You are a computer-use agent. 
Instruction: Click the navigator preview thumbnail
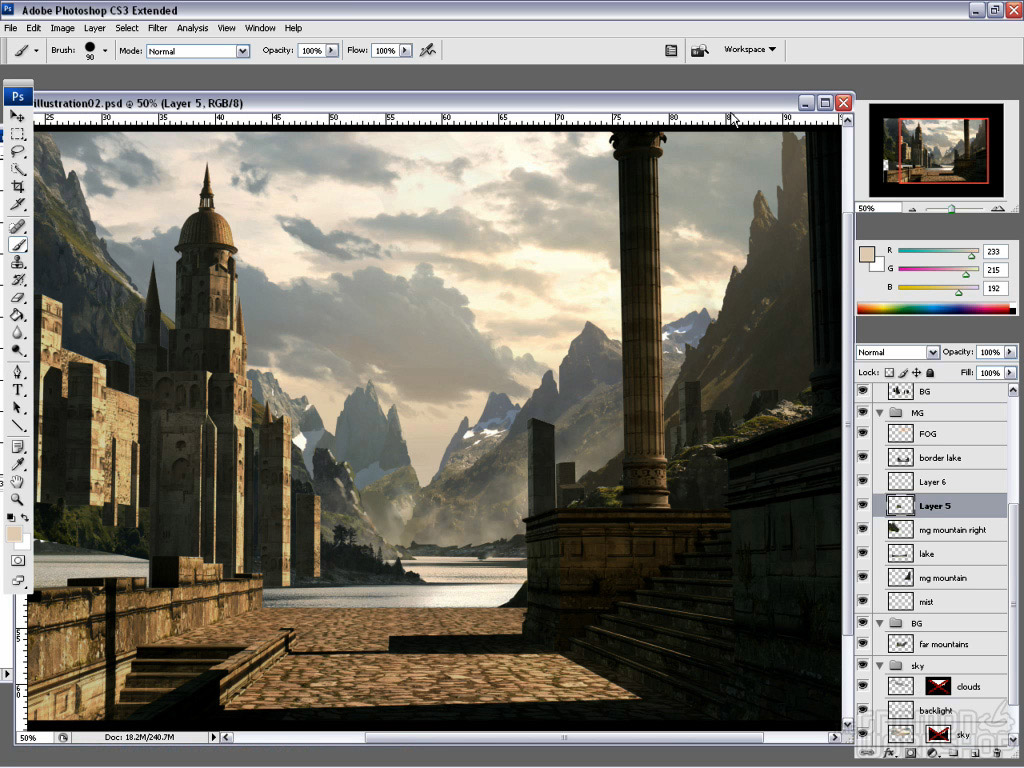click(935, 151)
